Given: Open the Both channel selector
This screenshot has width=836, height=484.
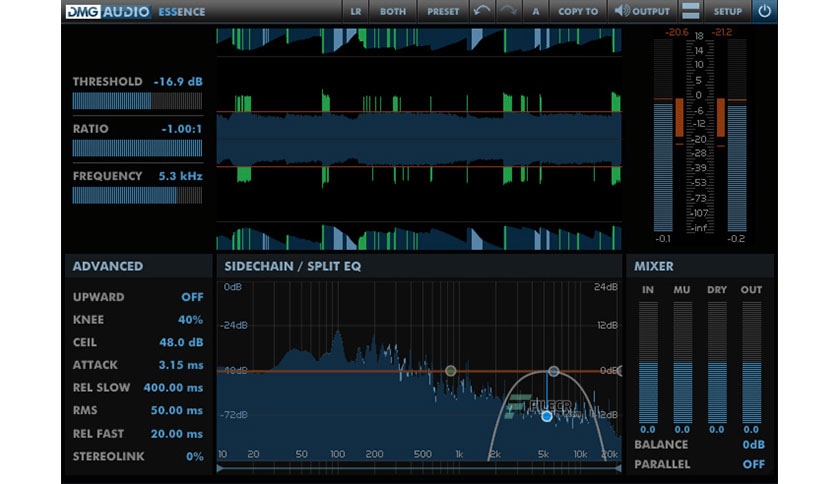Looking at the screenshot, I should point(393,12).
